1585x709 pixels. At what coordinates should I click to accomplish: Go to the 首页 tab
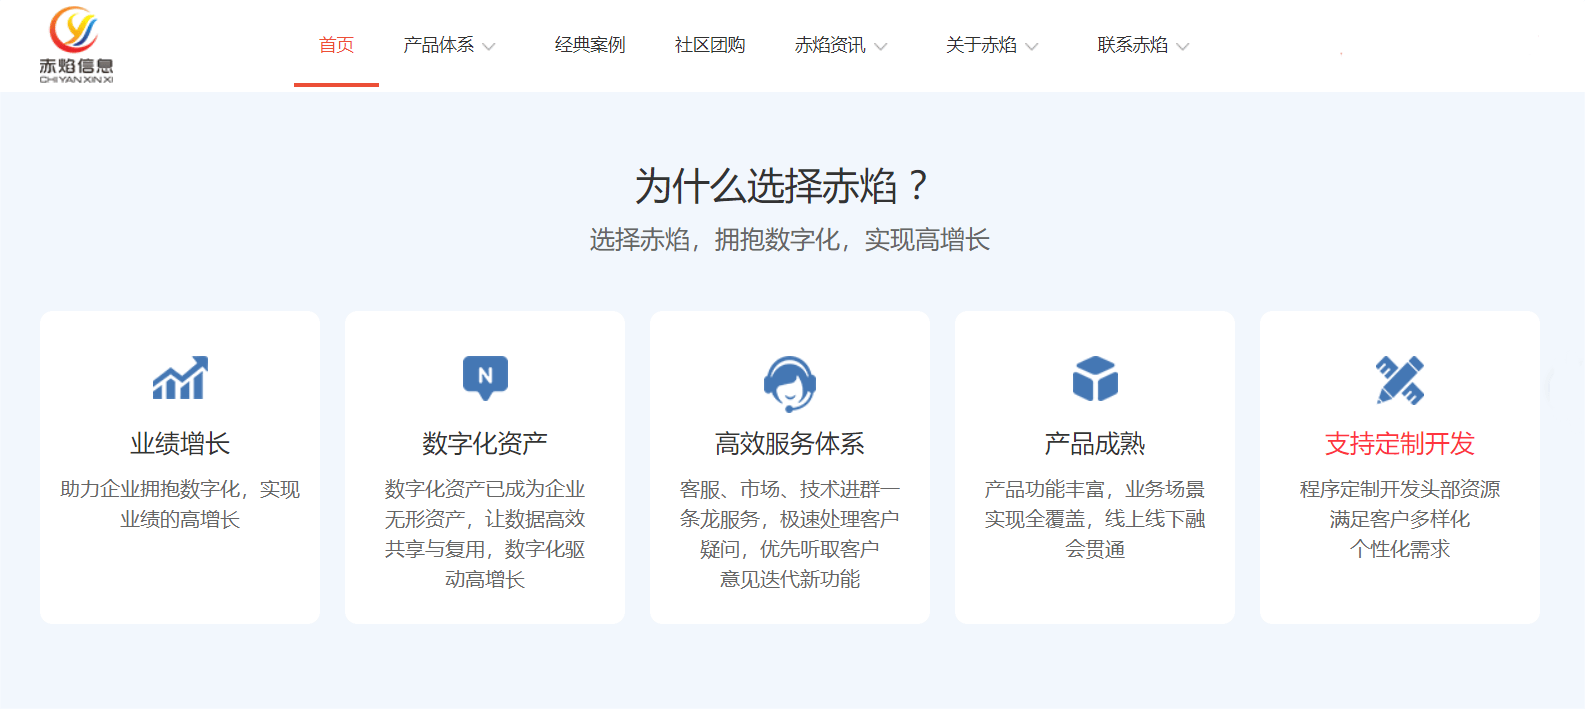point(336,45)
